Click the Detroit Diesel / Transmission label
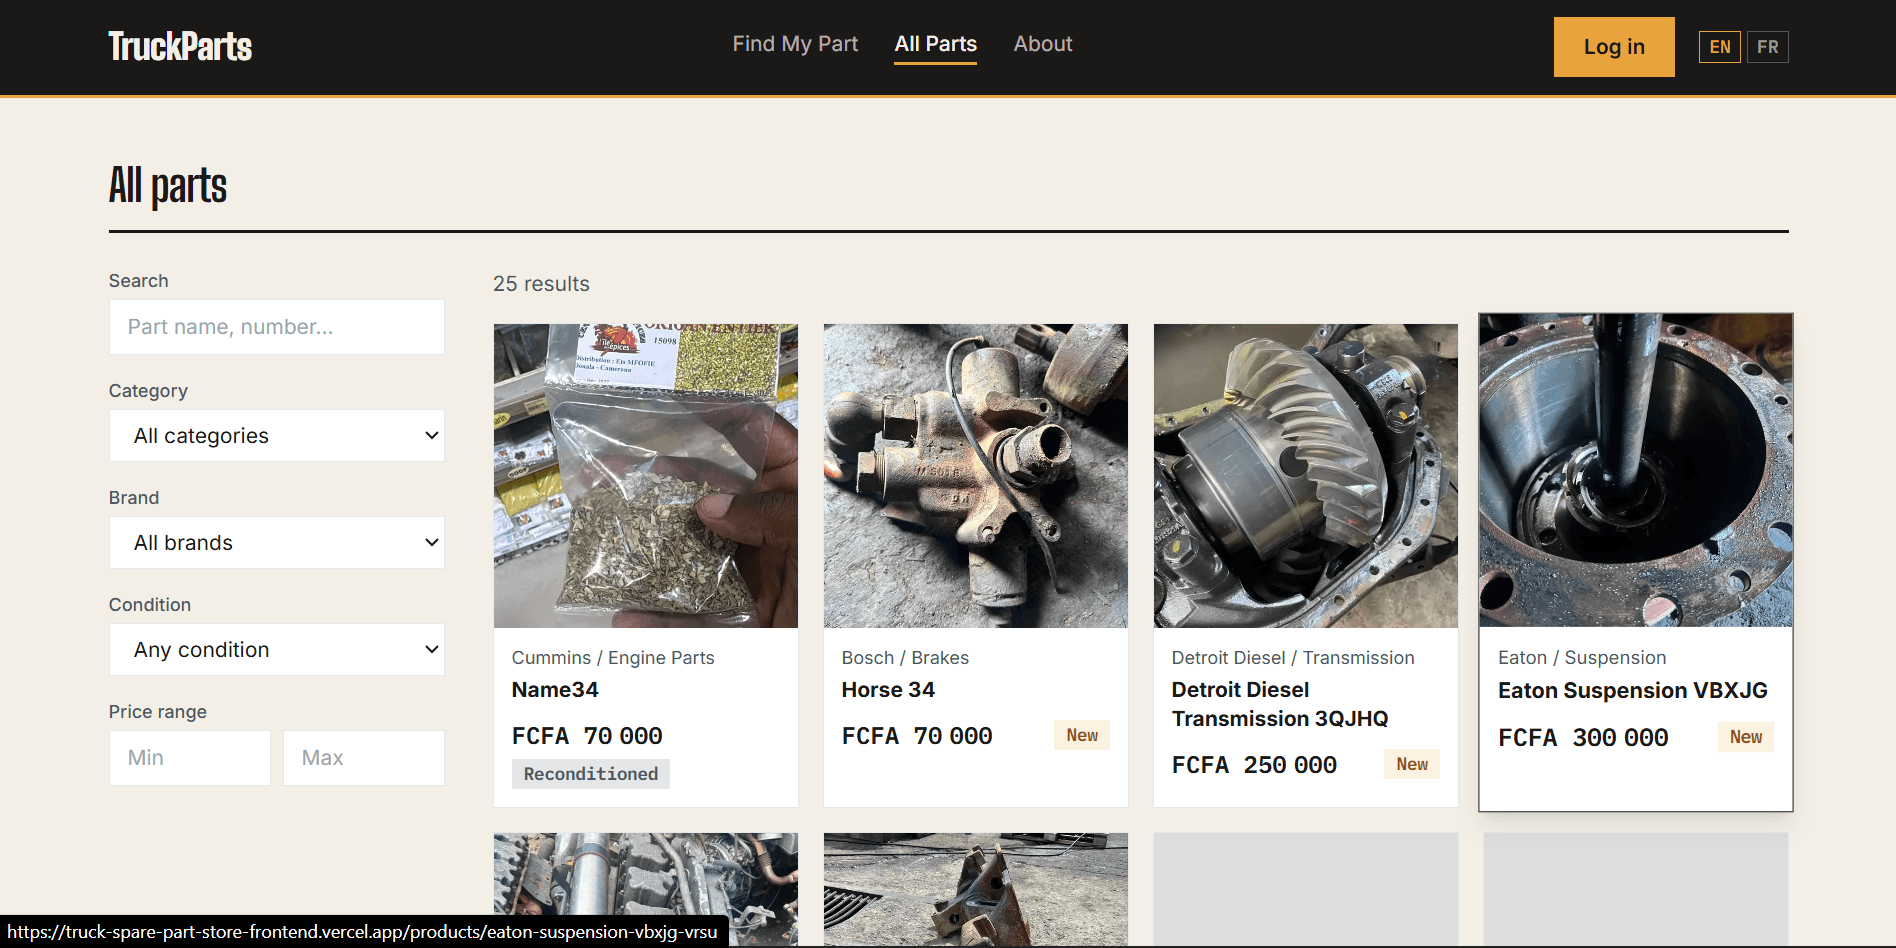Viewport: 1896px width, 948px height. (1293, 658)
